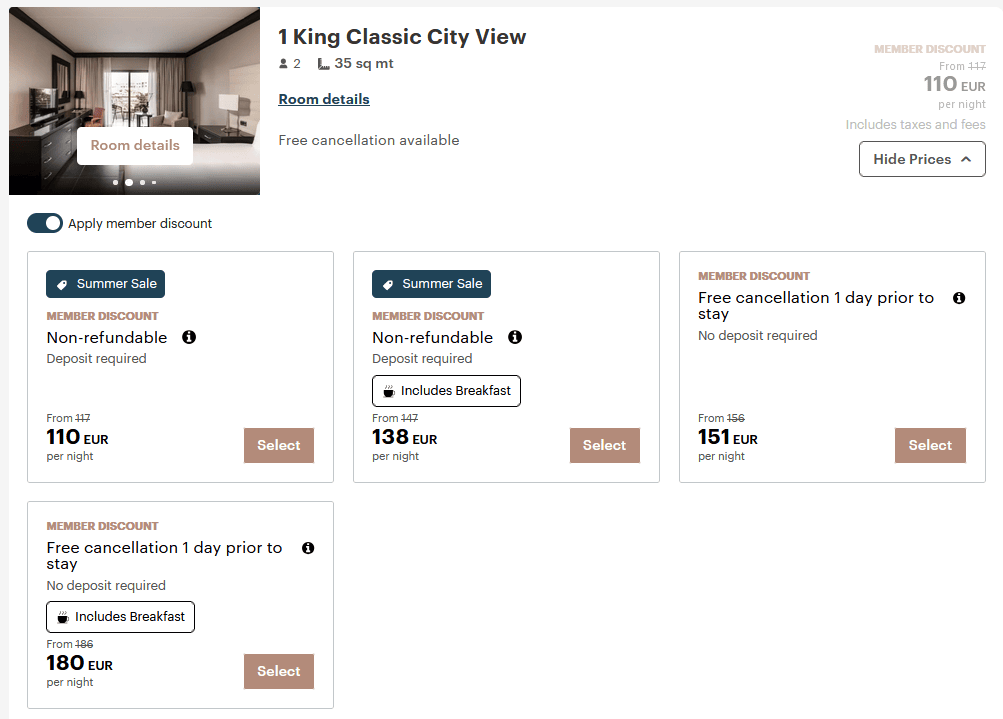Select the 110 EUR non-refundable rate
1003x719 pixels.
[279, 446]
